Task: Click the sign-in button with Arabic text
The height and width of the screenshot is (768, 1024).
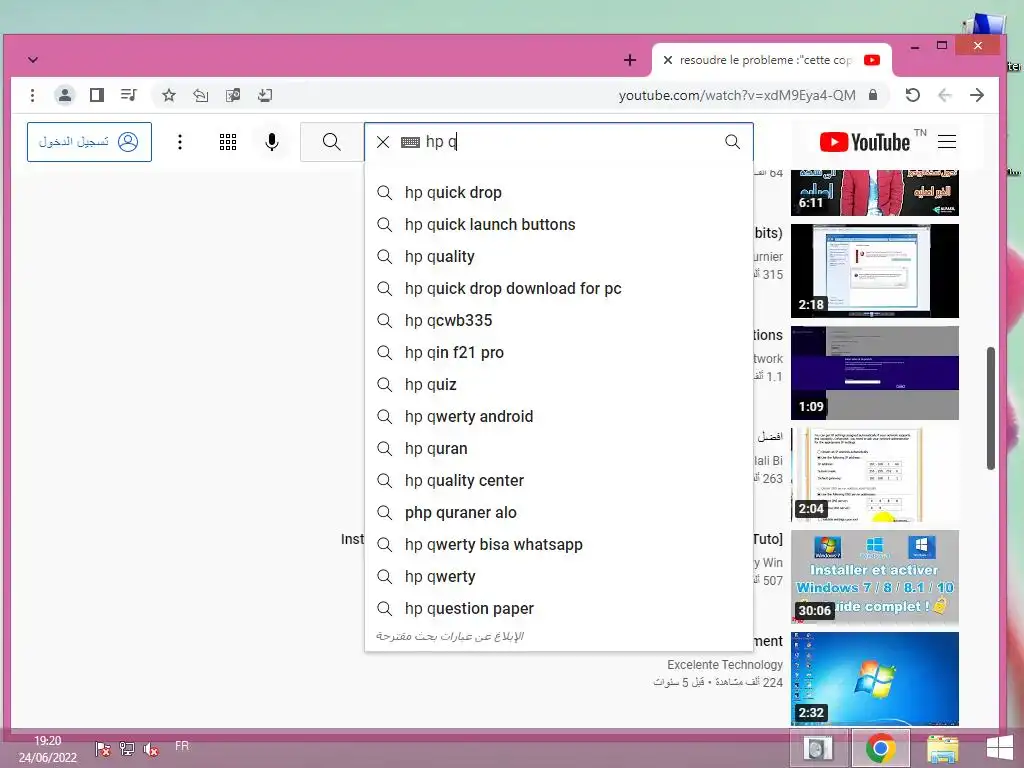Action: (x=89, y=142)
